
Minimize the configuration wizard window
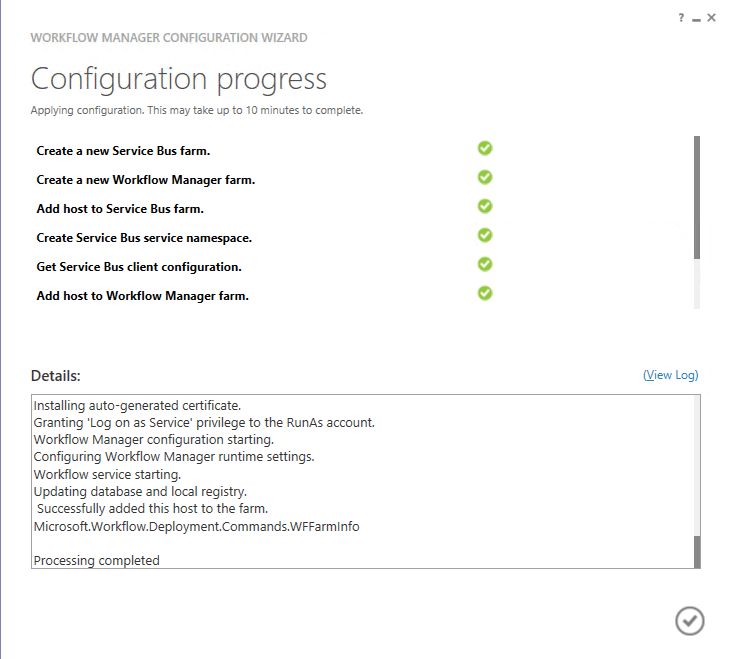click(696, 19)
